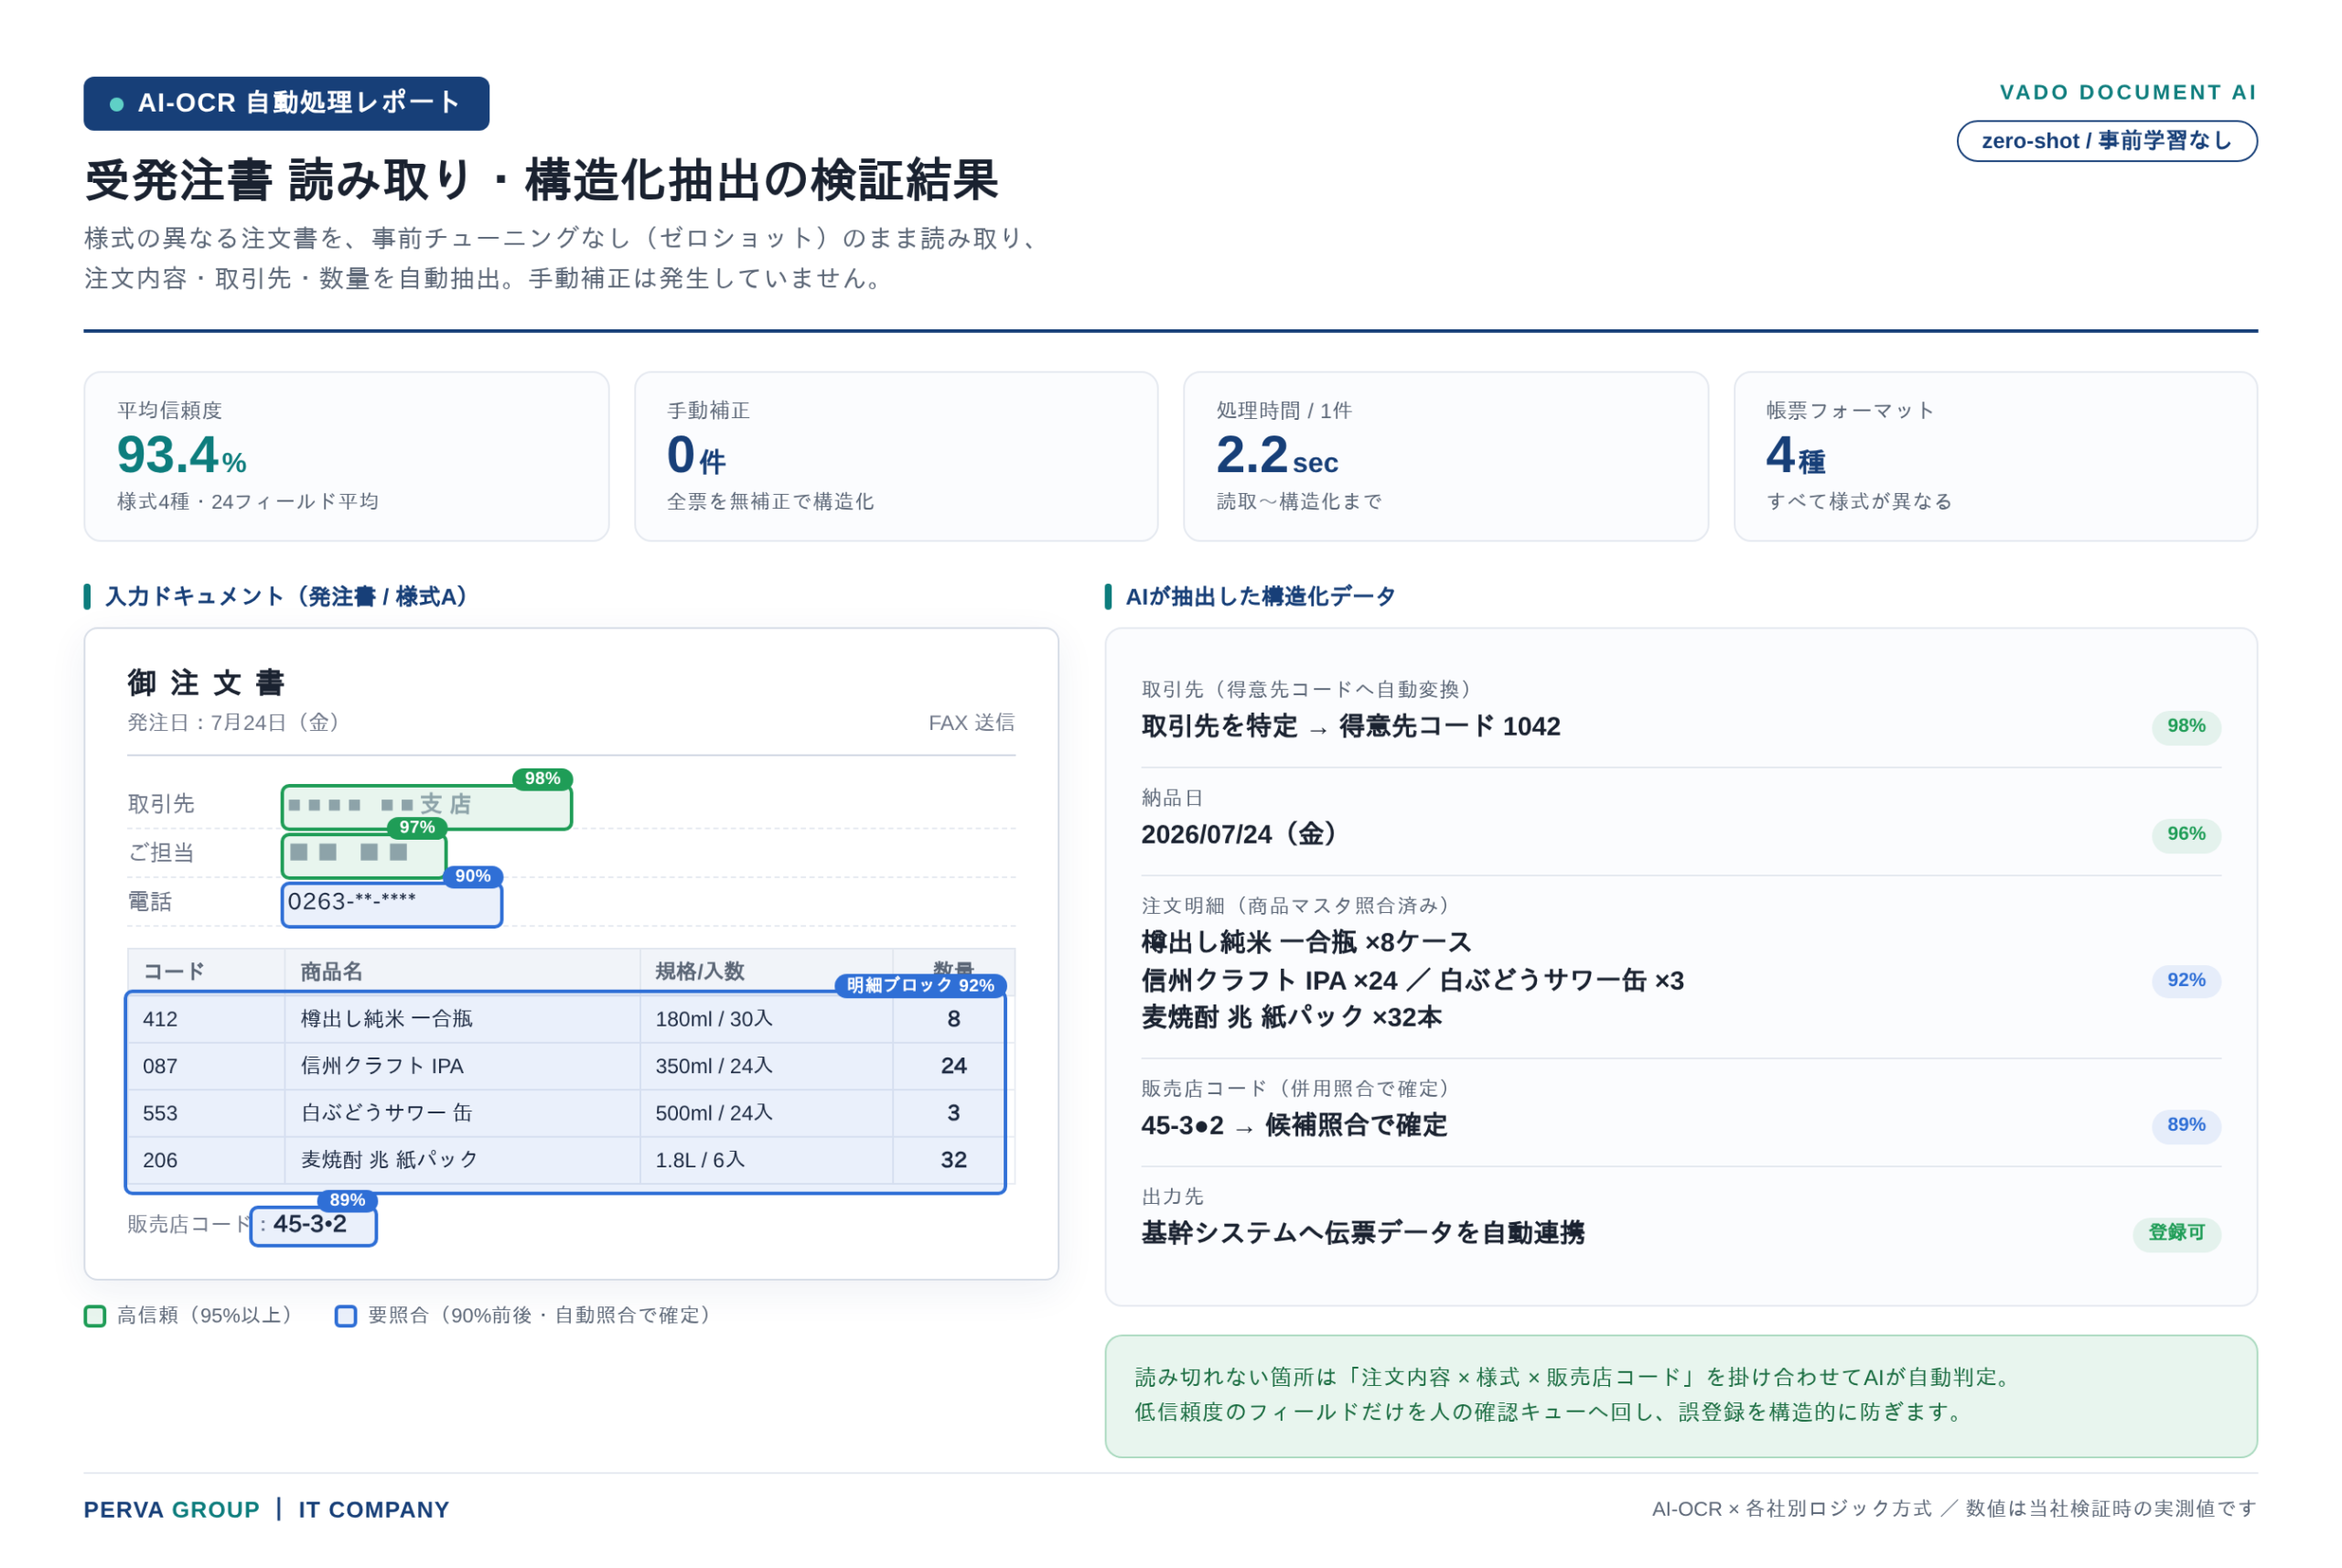
Task: Select the 手動補正 0件 card
Action: coord(896,456)
